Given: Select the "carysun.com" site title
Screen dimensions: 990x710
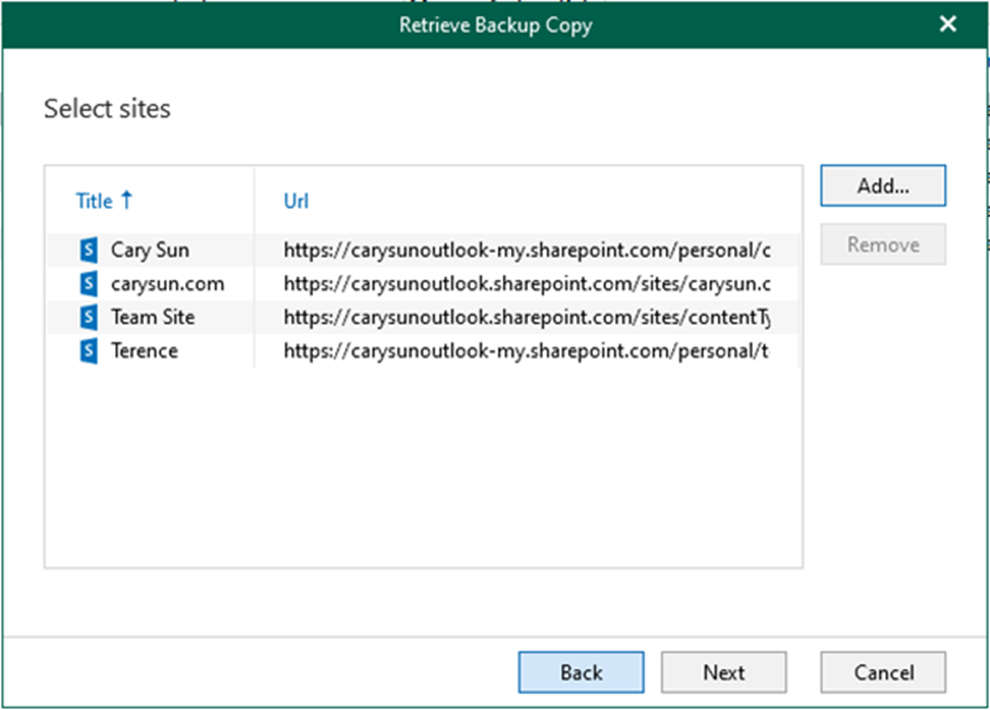Looking at the screenshot, I should pyautogui.click(x=167, y=284).
